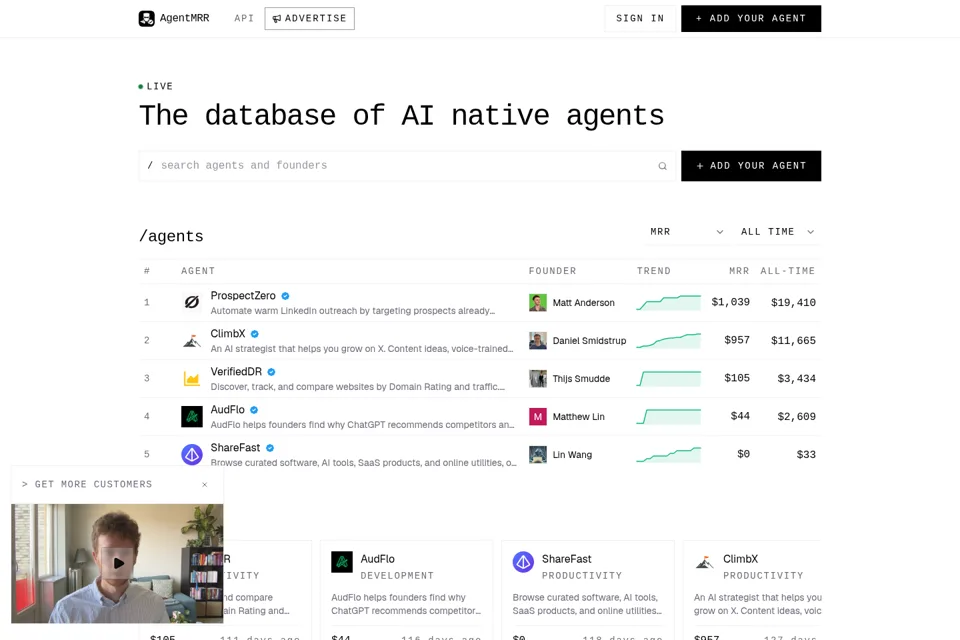
Task: Click the ProspectZero row description text
Action: [353, 311]
